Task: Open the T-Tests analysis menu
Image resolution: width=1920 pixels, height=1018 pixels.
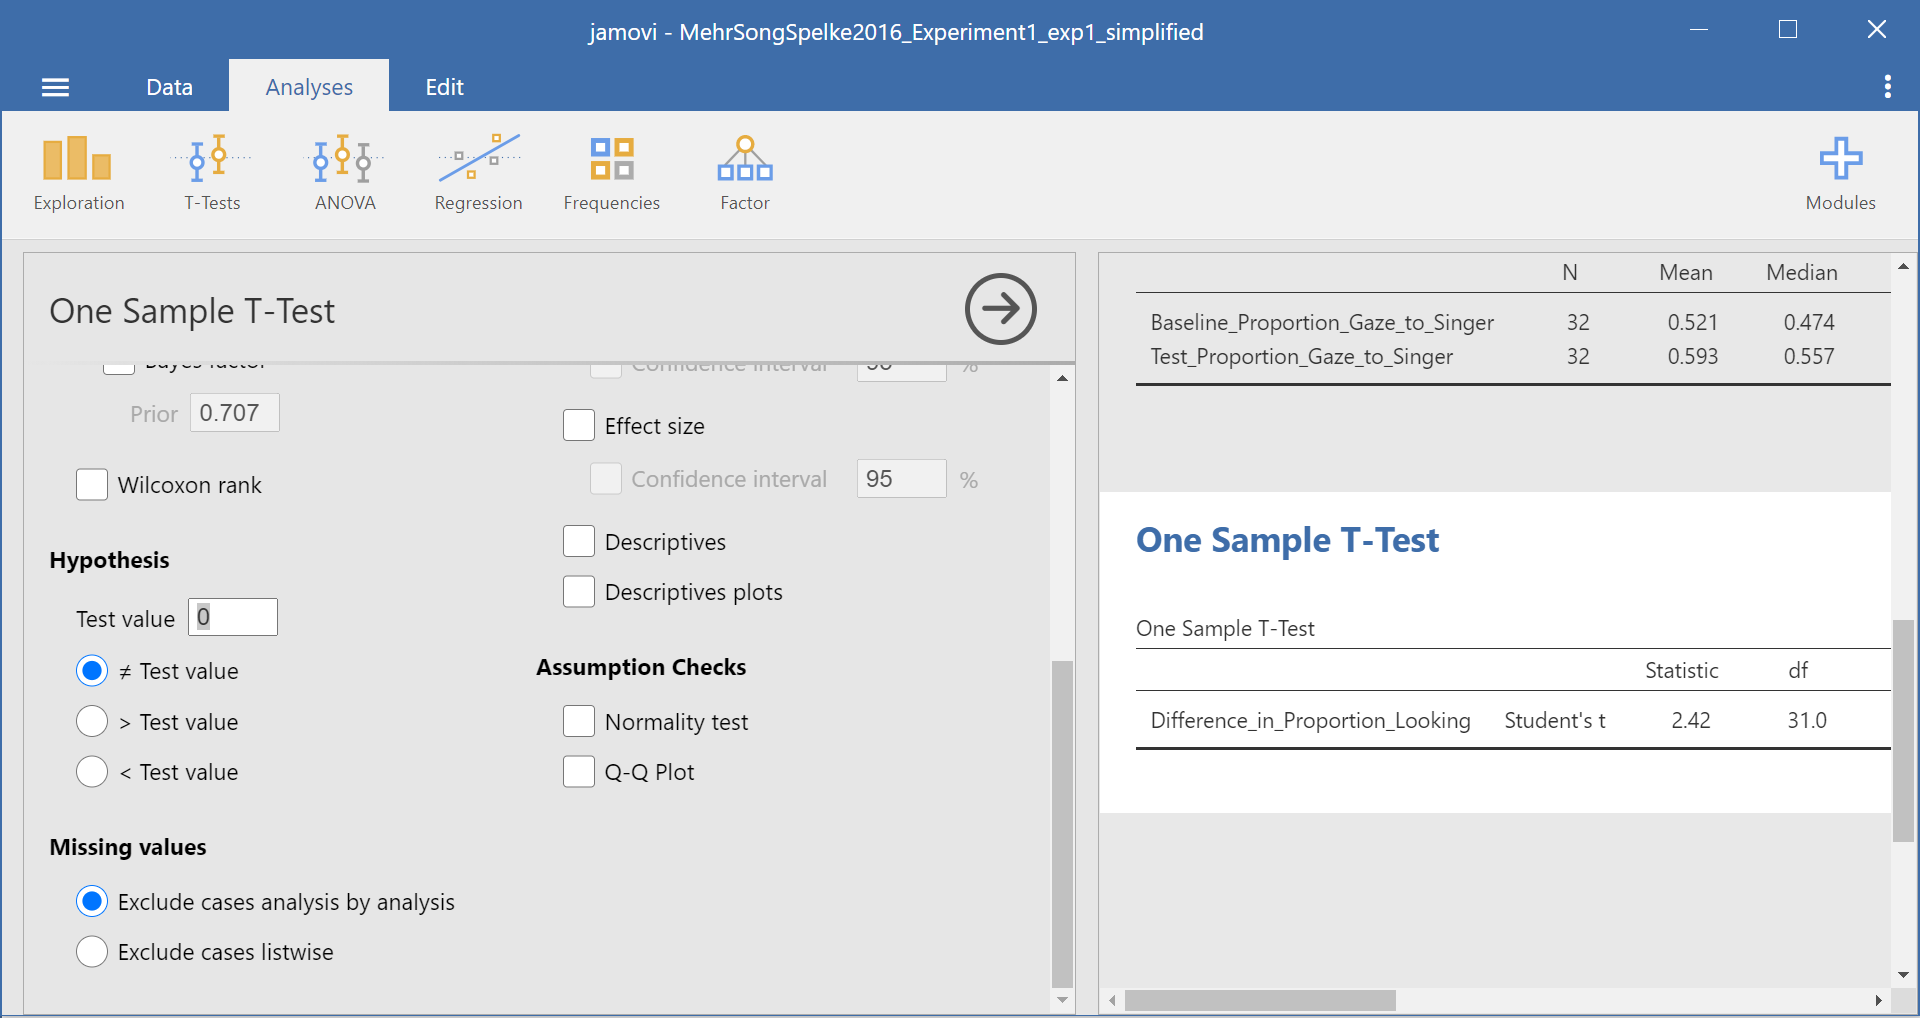Action: [212, 174]
